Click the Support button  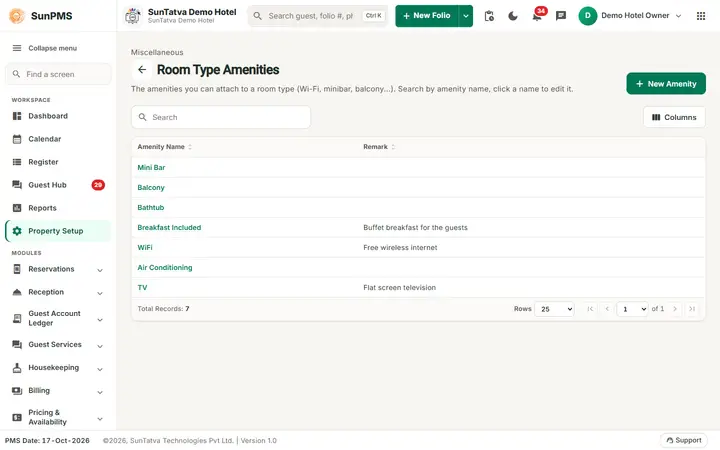684,440
